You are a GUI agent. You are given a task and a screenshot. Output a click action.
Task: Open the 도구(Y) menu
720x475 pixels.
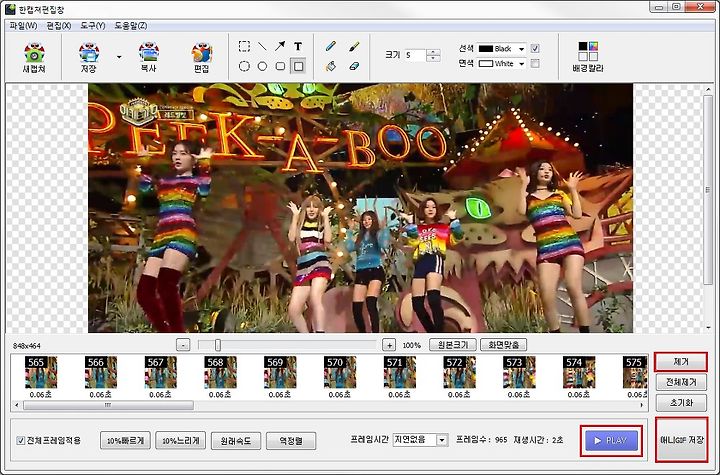(x=93, y=26)
